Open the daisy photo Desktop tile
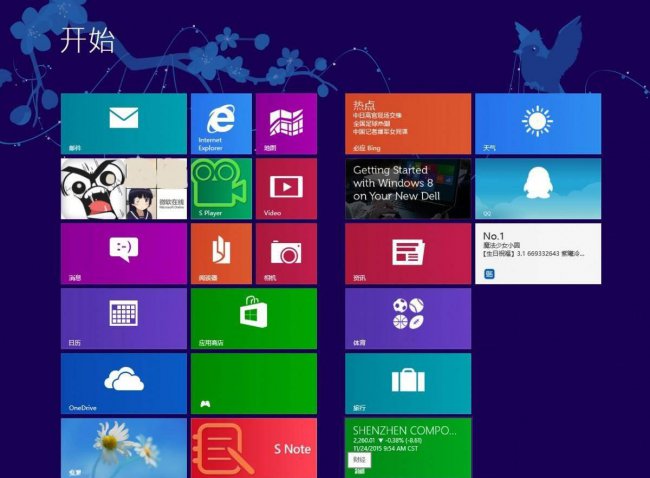Image resolution: width=650 pixels, height=478 pixels. click(x=124, y=448)
